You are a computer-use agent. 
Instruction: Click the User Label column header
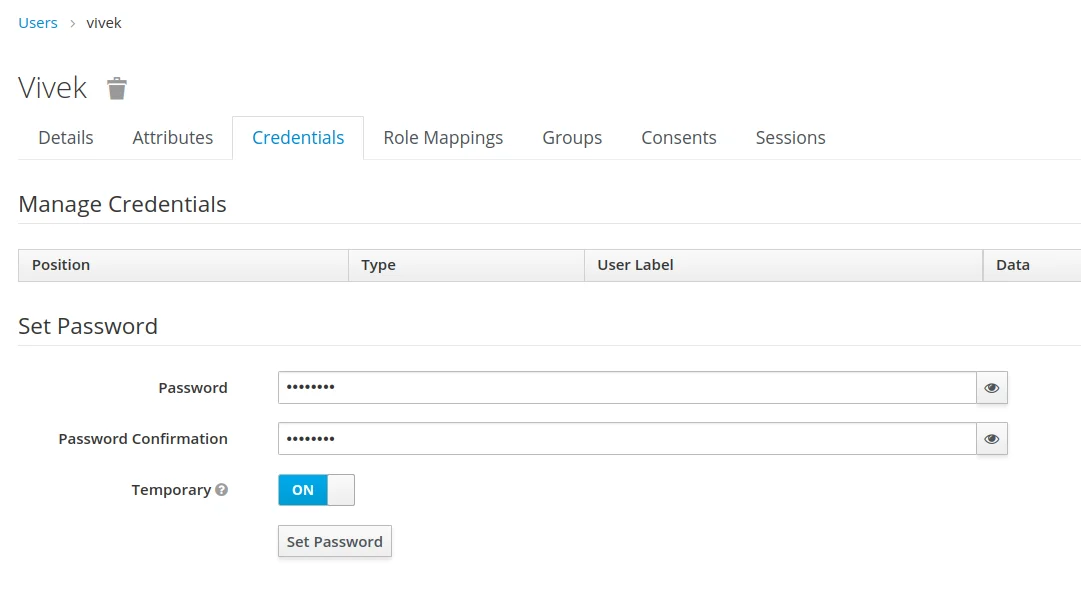pyautogui.click(x=783, y=266)
